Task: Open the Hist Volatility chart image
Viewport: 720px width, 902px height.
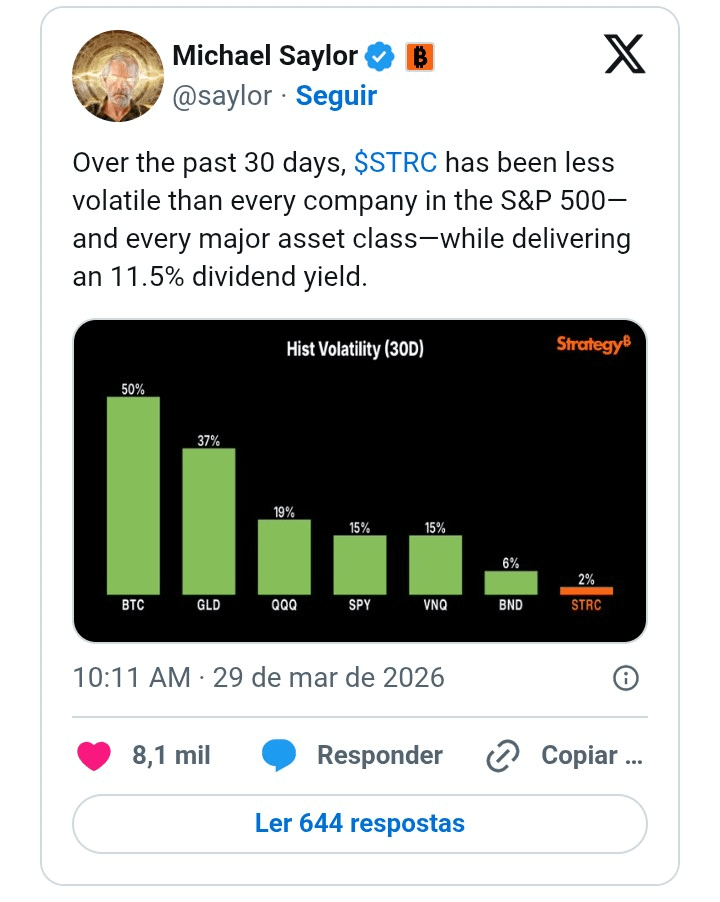Action: (x=359, y=481)
